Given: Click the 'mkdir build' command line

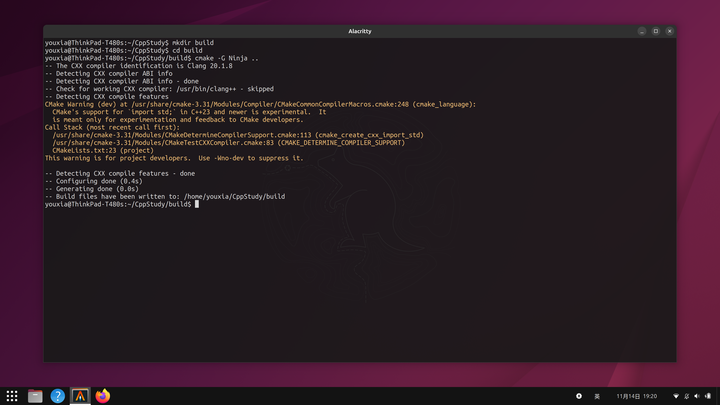Looking at the screenshot, I should pyautogui.click(x=129, y=43).
